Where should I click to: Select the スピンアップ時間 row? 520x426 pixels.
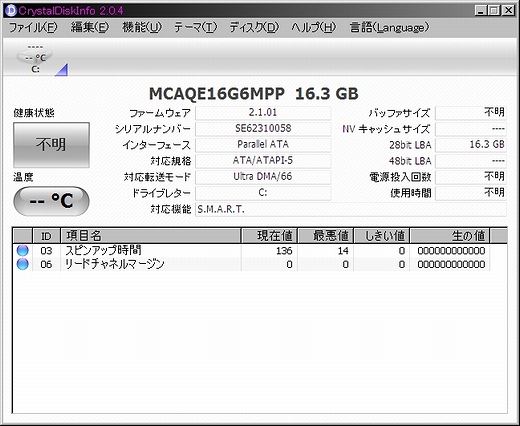251,250
